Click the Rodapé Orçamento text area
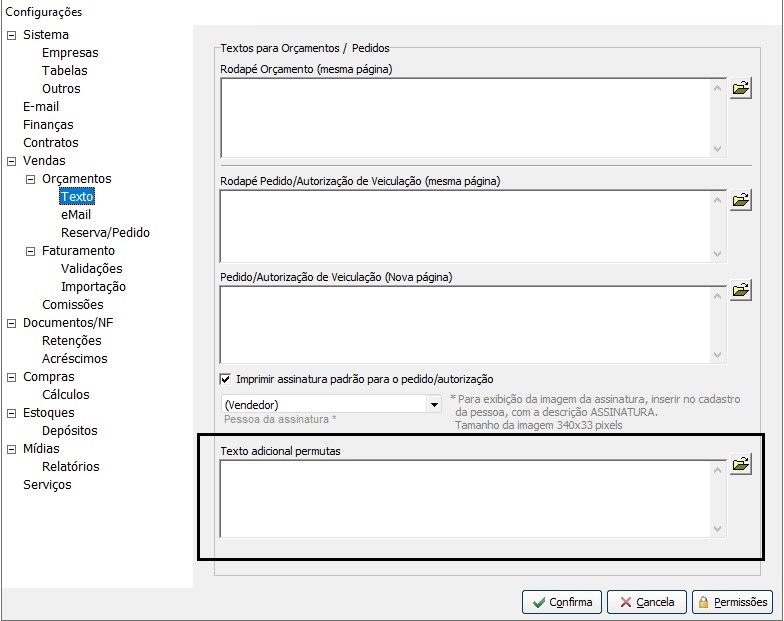The height and width of the screenshot is (621, 784). [465, 117]
